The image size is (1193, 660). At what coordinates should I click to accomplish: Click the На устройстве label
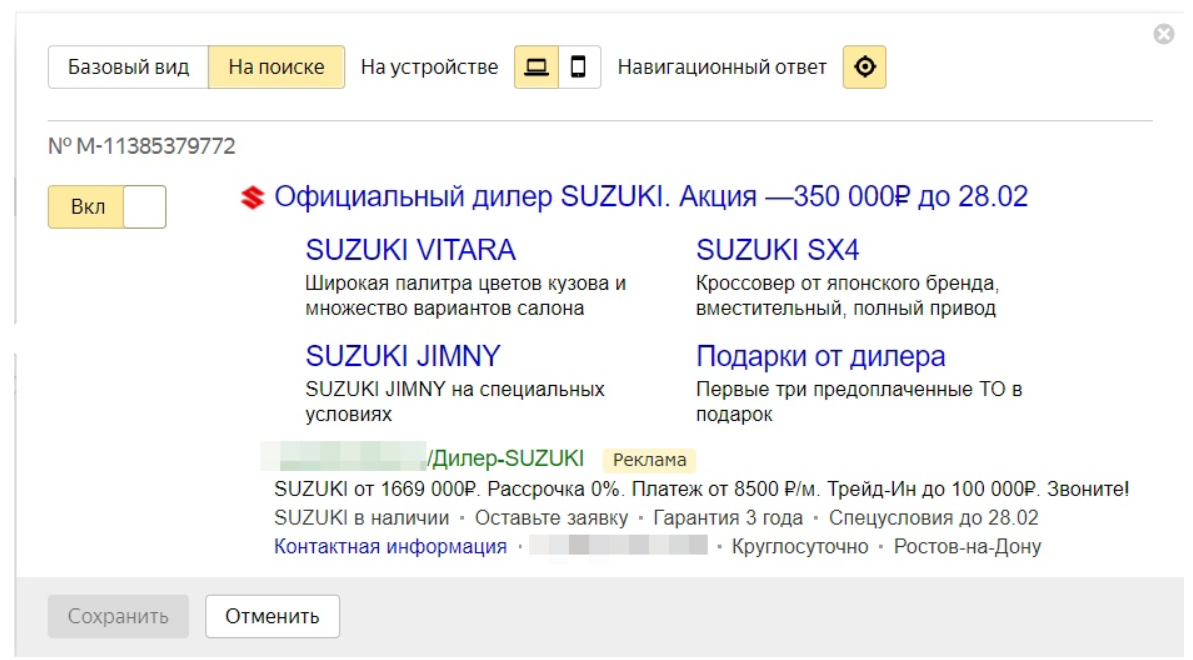[429, 67]
